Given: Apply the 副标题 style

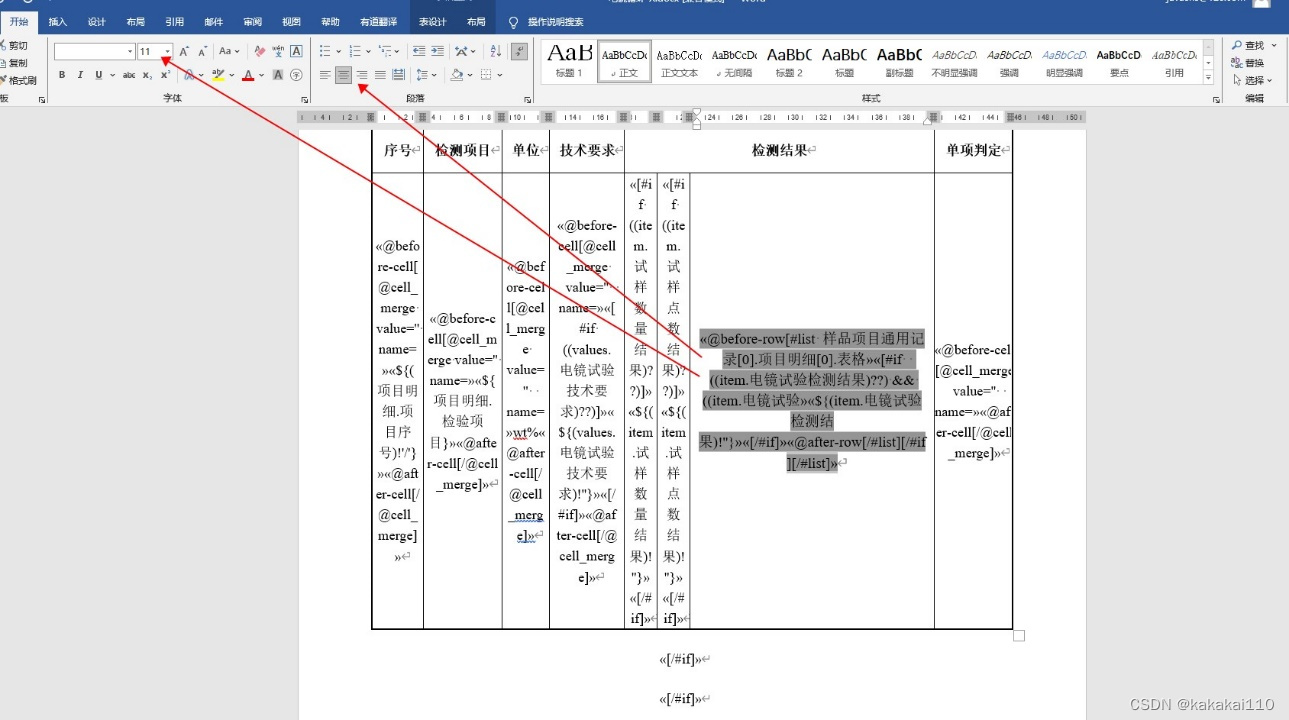Looking at the screenshot, I should pyautogui.click(x=899, y=61).
